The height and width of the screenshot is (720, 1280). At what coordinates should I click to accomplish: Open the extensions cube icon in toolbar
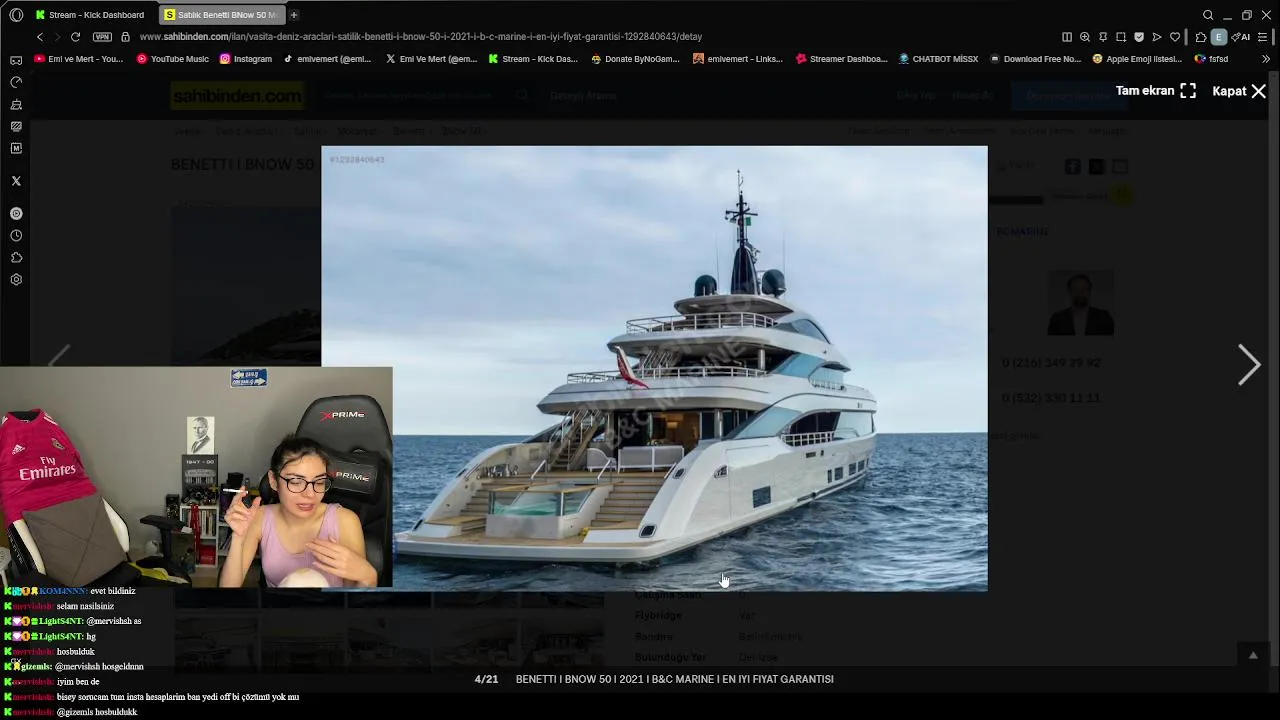click(1201, 37)
